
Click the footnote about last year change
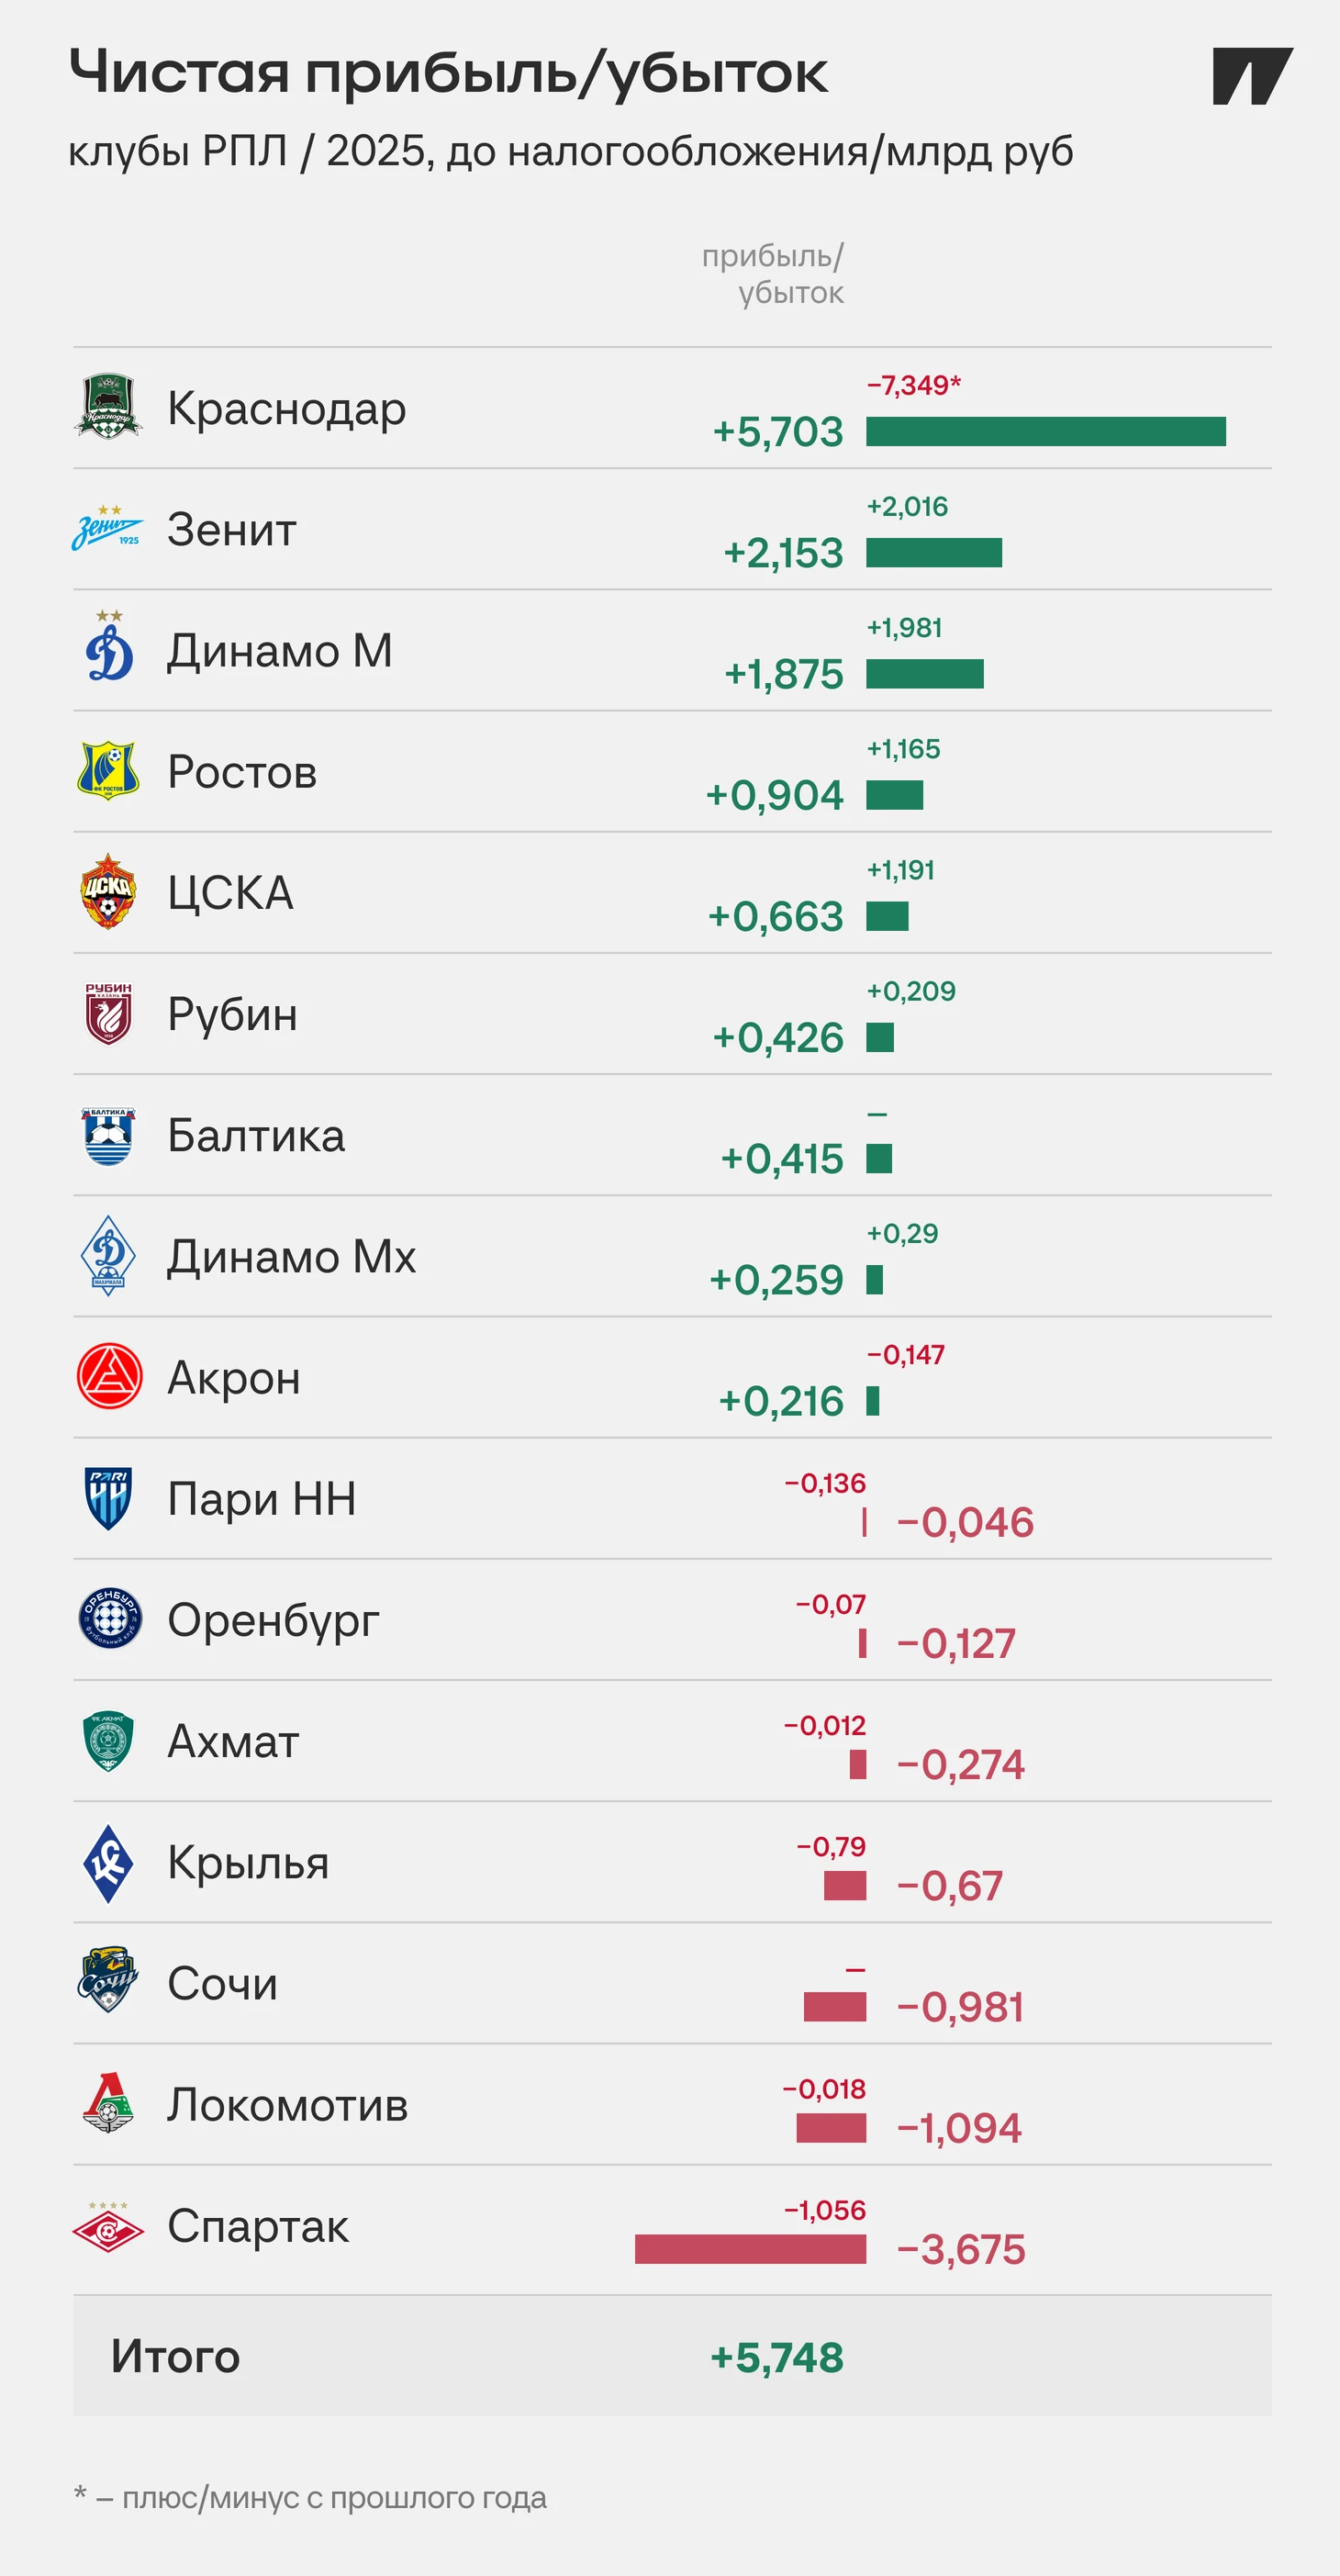click(x=310, y=2497)
